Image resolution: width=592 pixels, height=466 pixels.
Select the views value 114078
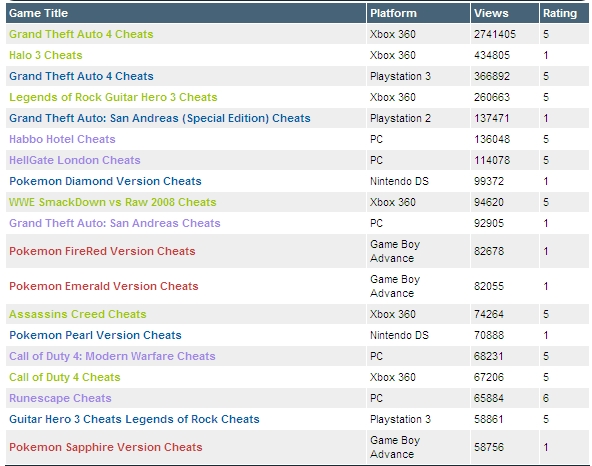[x=492, y=160]
